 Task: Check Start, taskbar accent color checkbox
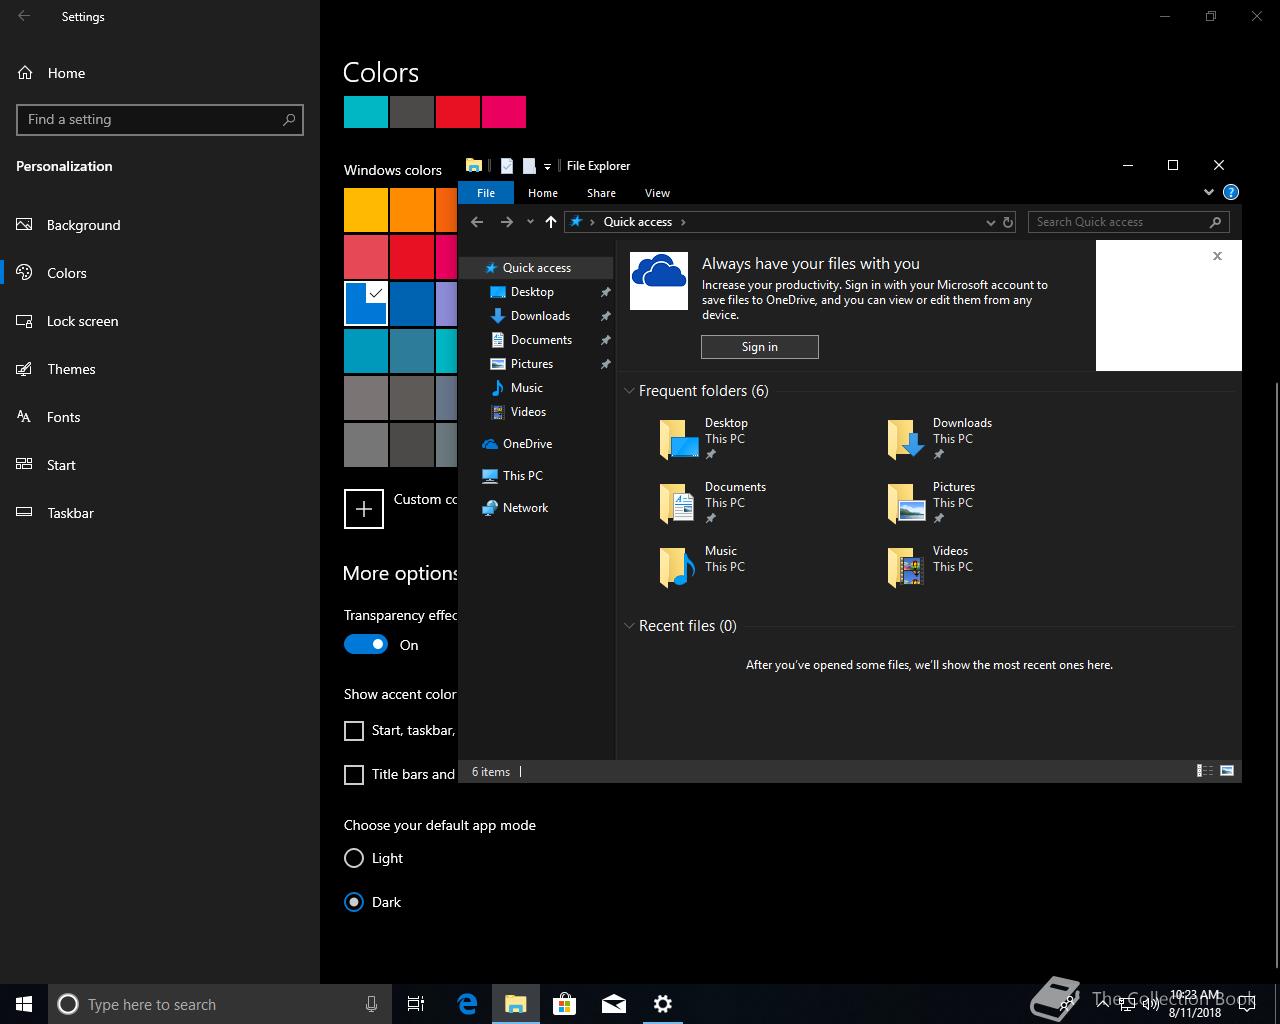pyautogui.click(x=354, y=731)
